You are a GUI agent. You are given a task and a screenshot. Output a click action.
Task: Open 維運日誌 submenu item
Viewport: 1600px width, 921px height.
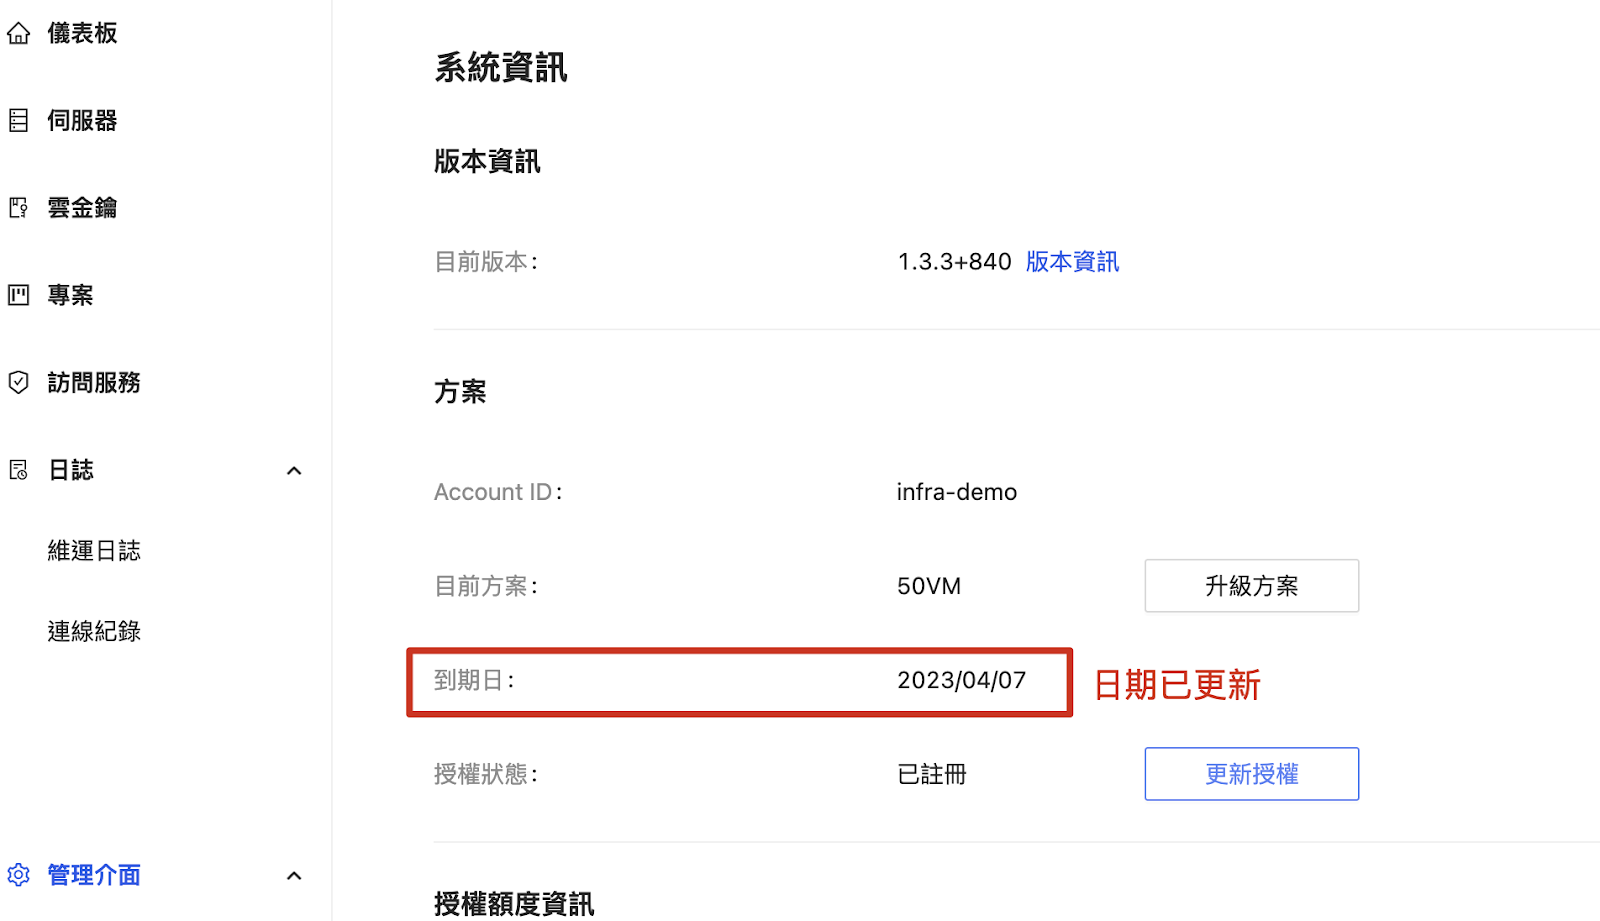pyautogui.click(x=94, y=551)
